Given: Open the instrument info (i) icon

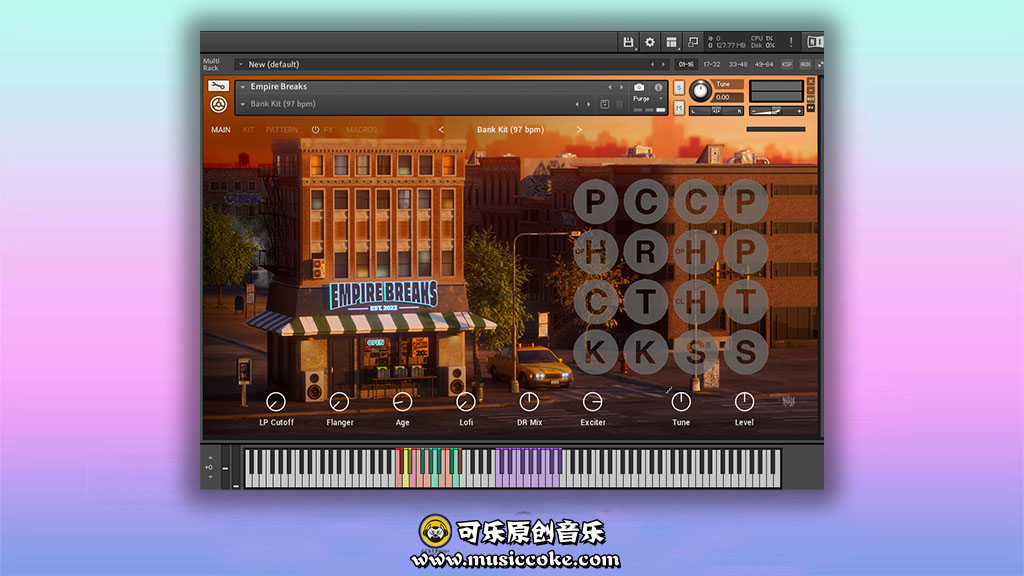Looking at the screenshot, I should point(658,87).
